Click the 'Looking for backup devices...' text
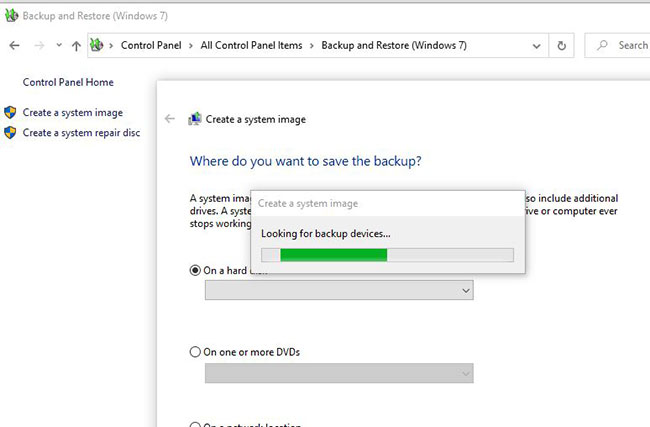 325,233
